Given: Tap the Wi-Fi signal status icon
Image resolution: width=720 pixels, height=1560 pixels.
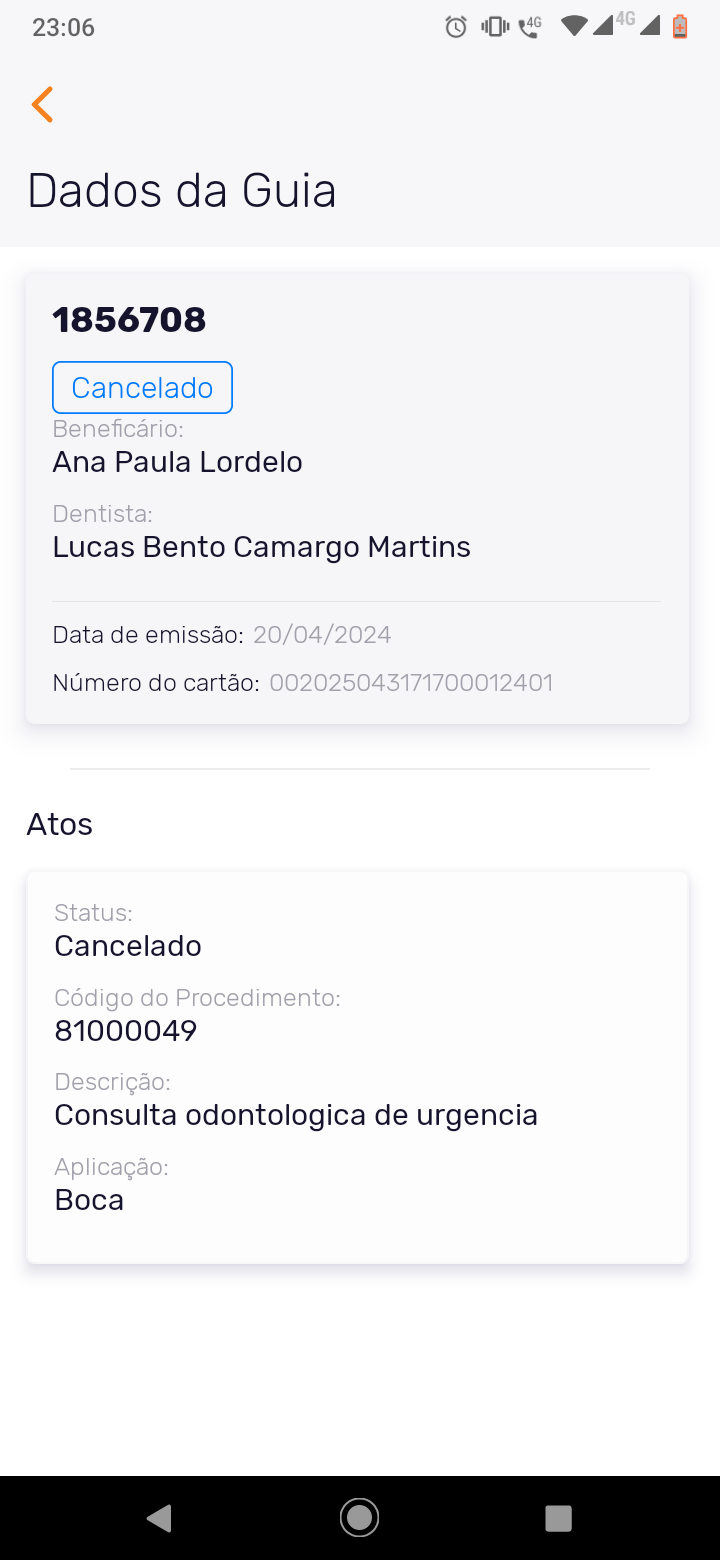Looking at the screenshot, I should tap(573, 27).
